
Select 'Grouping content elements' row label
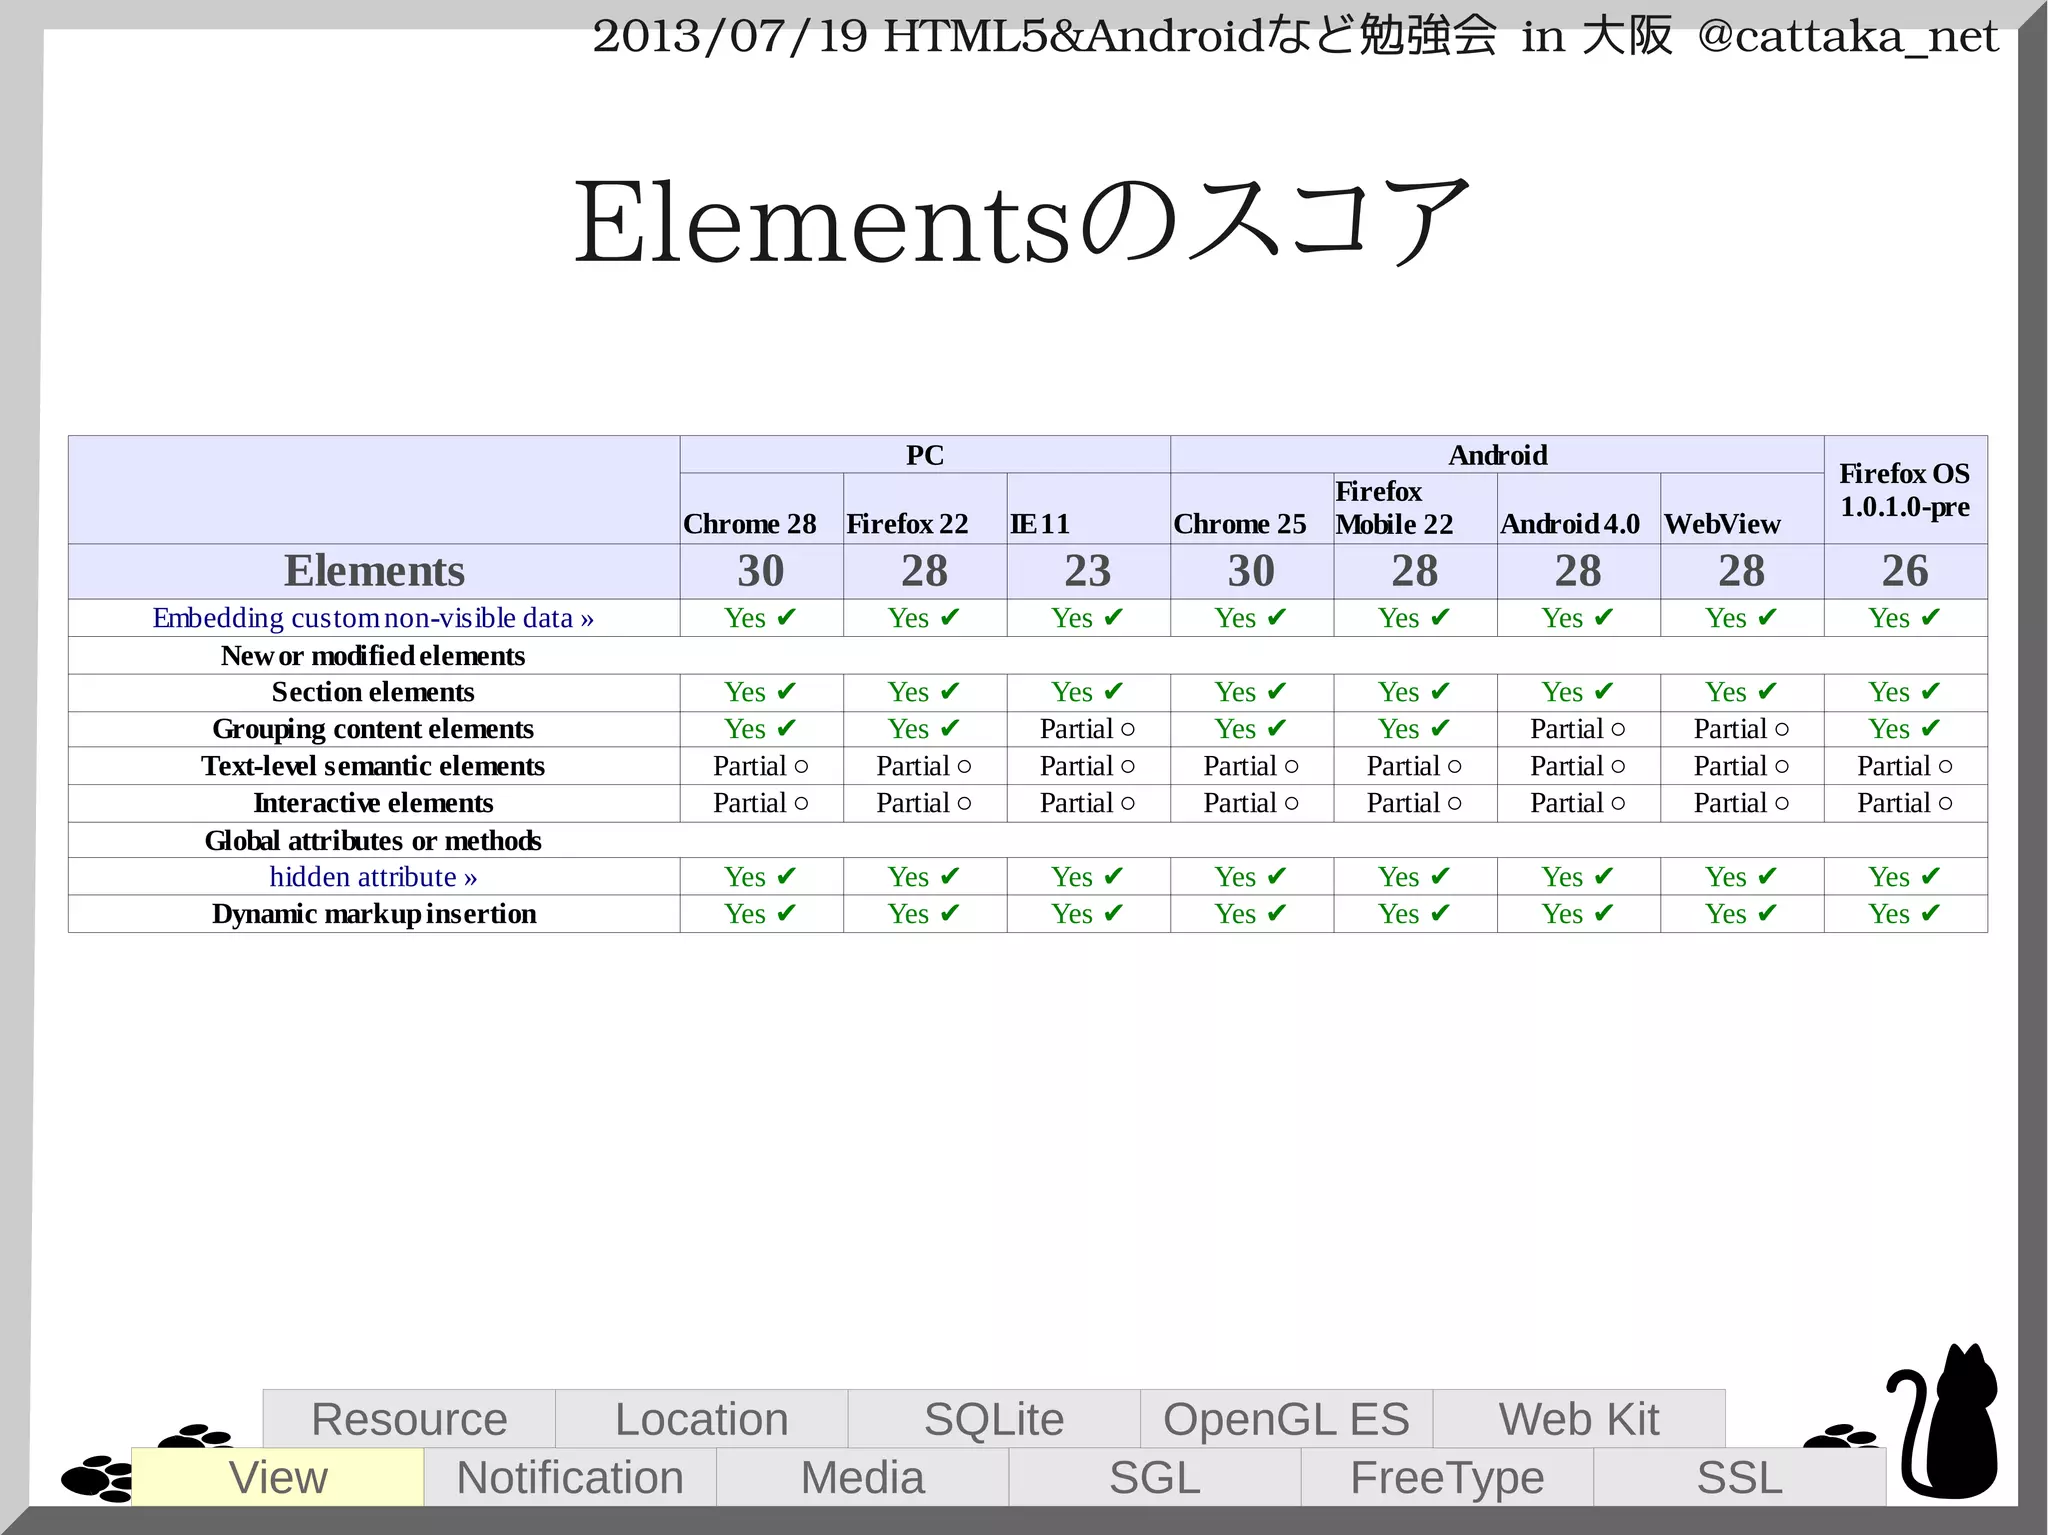(373, 729)
